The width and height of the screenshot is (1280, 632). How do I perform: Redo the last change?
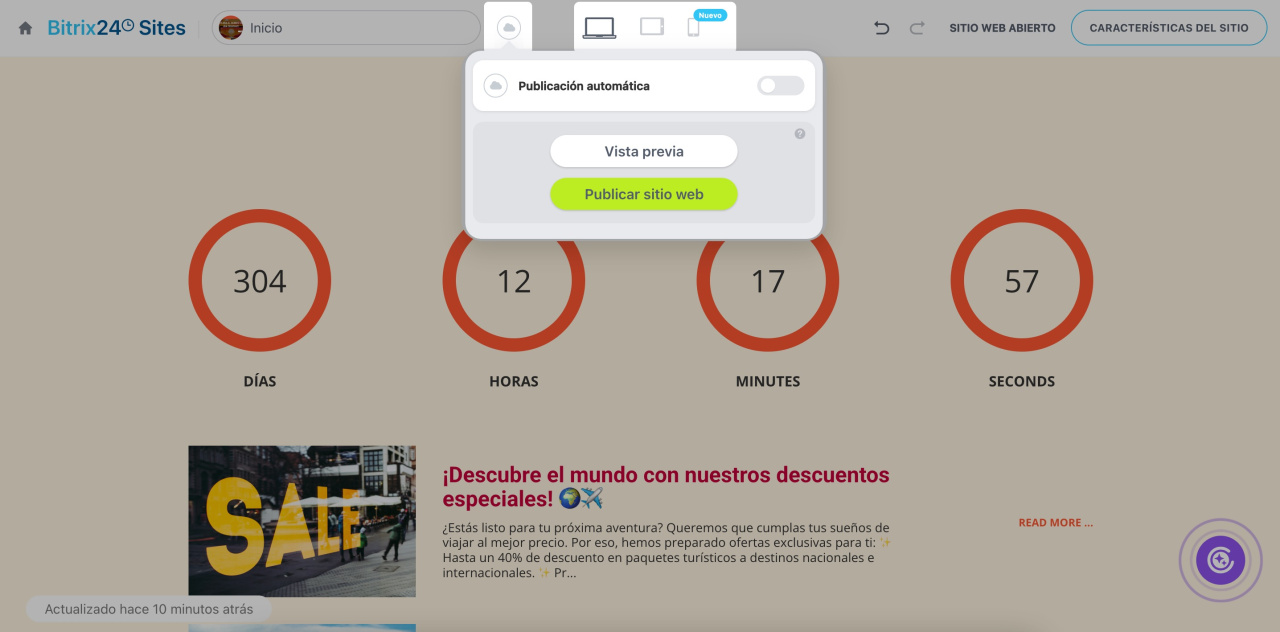(917, 28)
